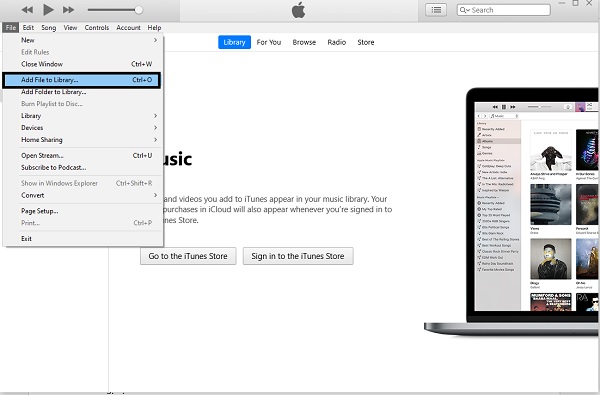Viewport: 600px width, 395px height.
Task: Open the Help menu
Action: (154, 28)
